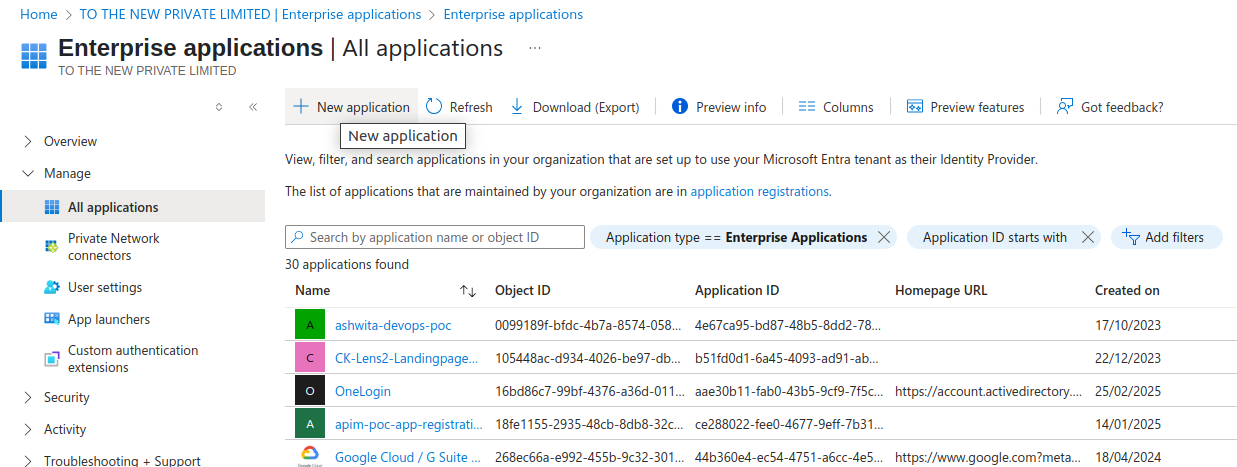Image resolution: width=1237 pixels, height=467 pixels.
Task: Click the Refresh circular arrow icon
Action: [434, 107]
